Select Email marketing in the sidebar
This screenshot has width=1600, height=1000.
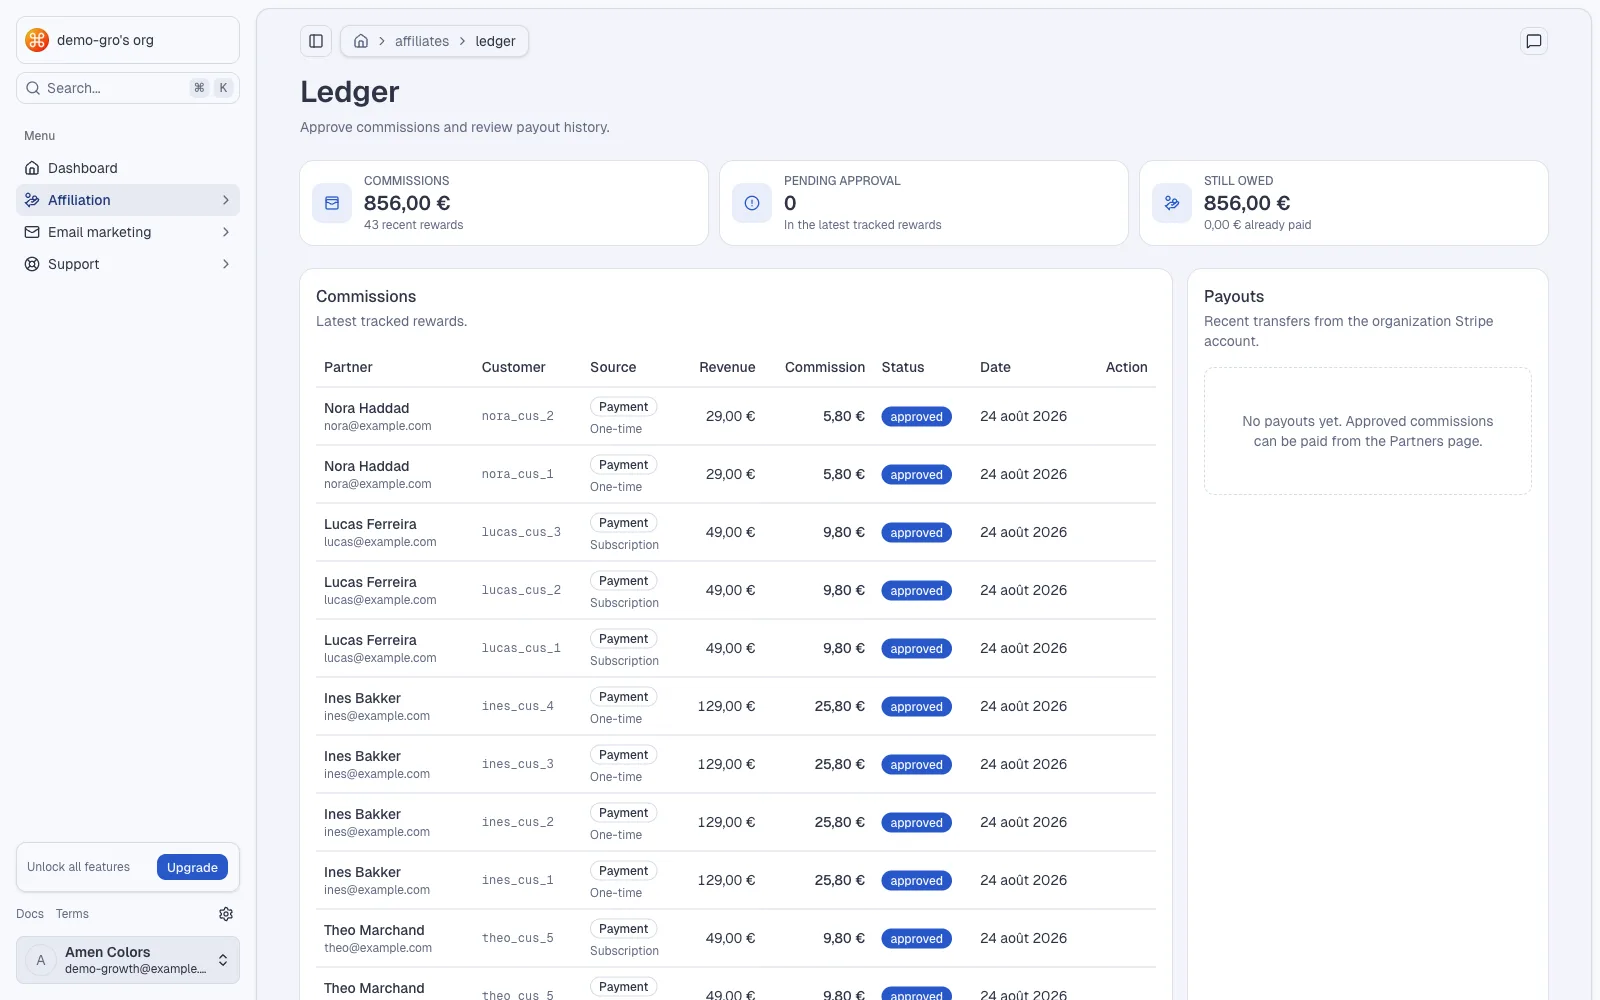click(x=128, y=232)
